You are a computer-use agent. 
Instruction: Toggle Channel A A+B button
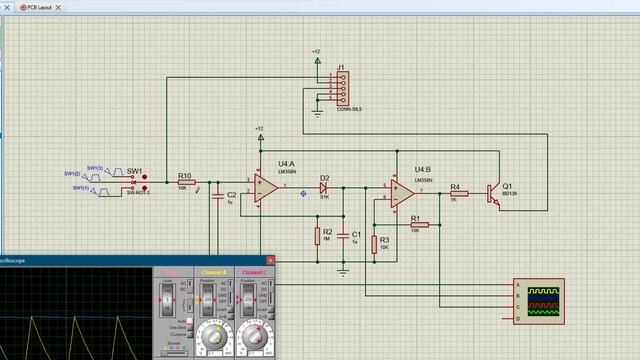point(230,316)
